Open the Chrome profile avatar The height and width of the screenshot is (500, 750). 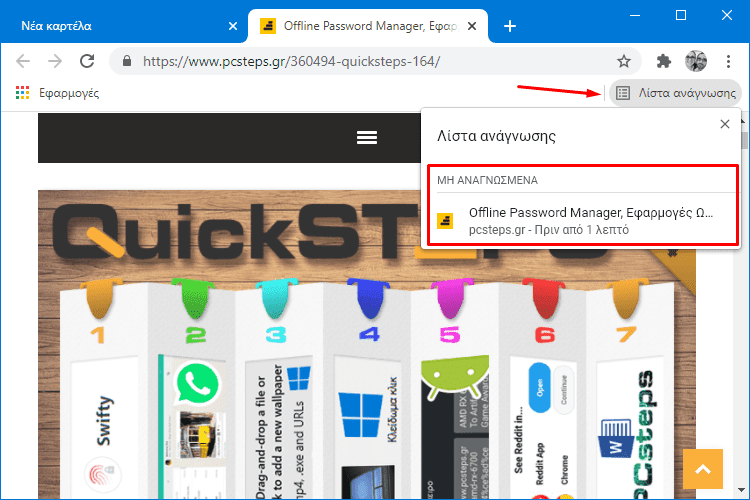coord(696,61)
